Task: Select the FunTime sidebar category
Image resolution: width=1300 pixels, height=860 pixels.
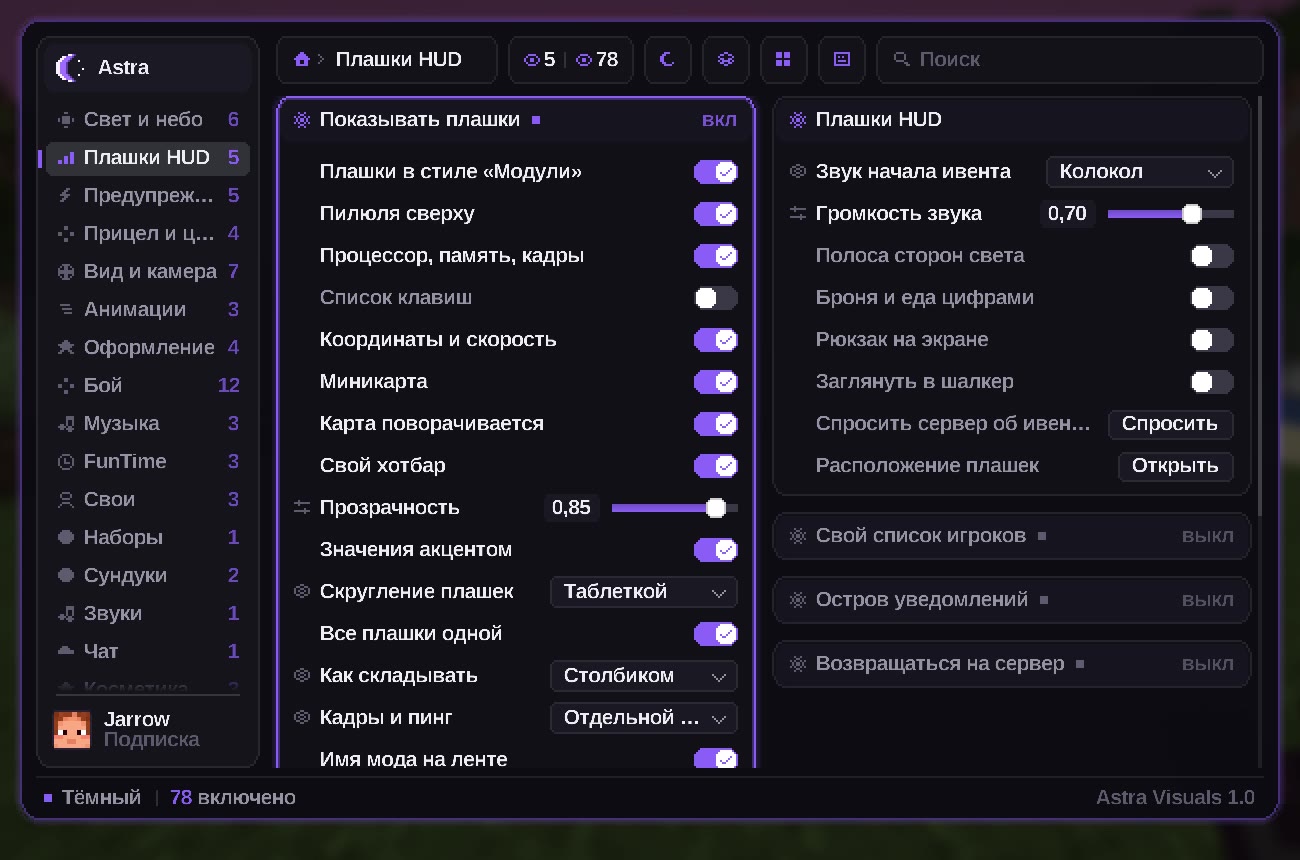Action: click(148, 462)
